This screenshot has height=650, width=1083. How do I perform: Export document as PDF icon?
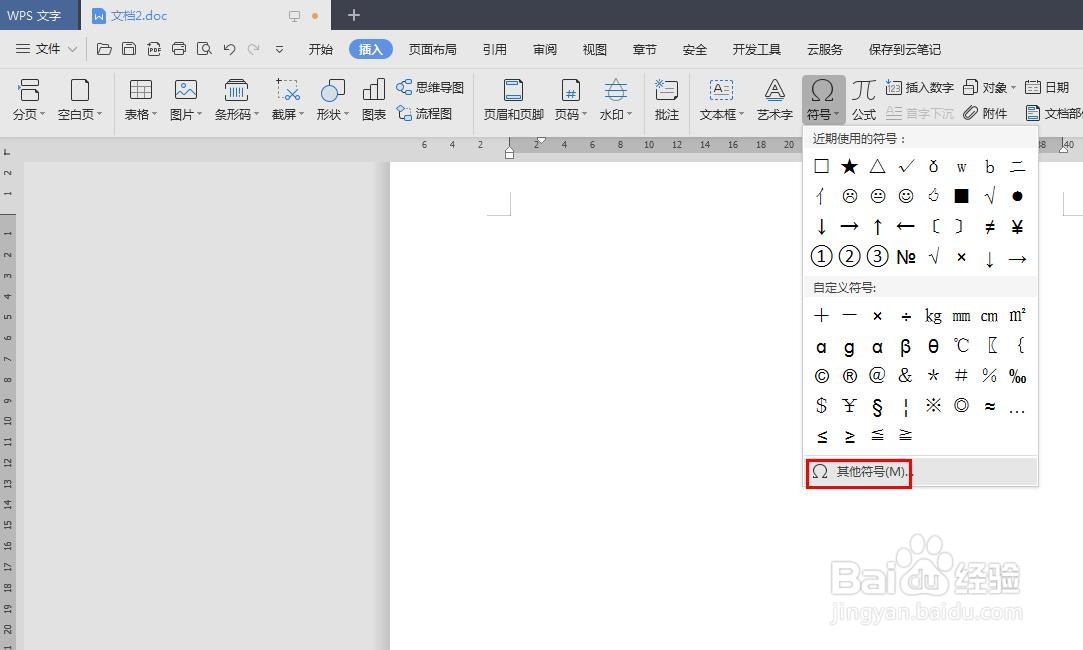154,49
